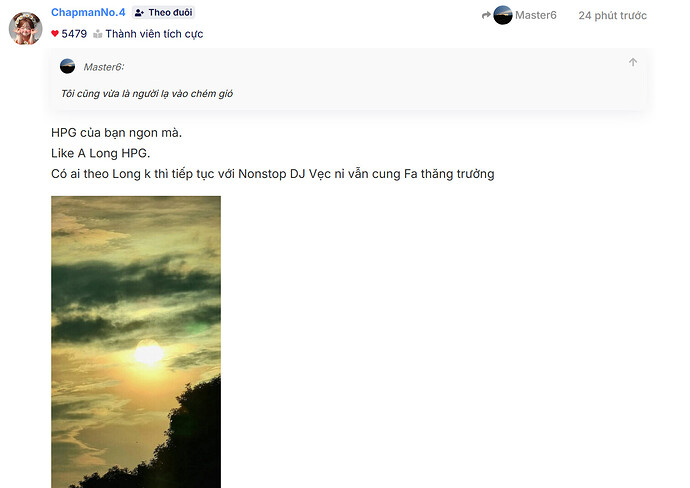Open the sunset sky image attachment
The height and width of the screenshot is (488, 690).
click(x=136, y=342)
